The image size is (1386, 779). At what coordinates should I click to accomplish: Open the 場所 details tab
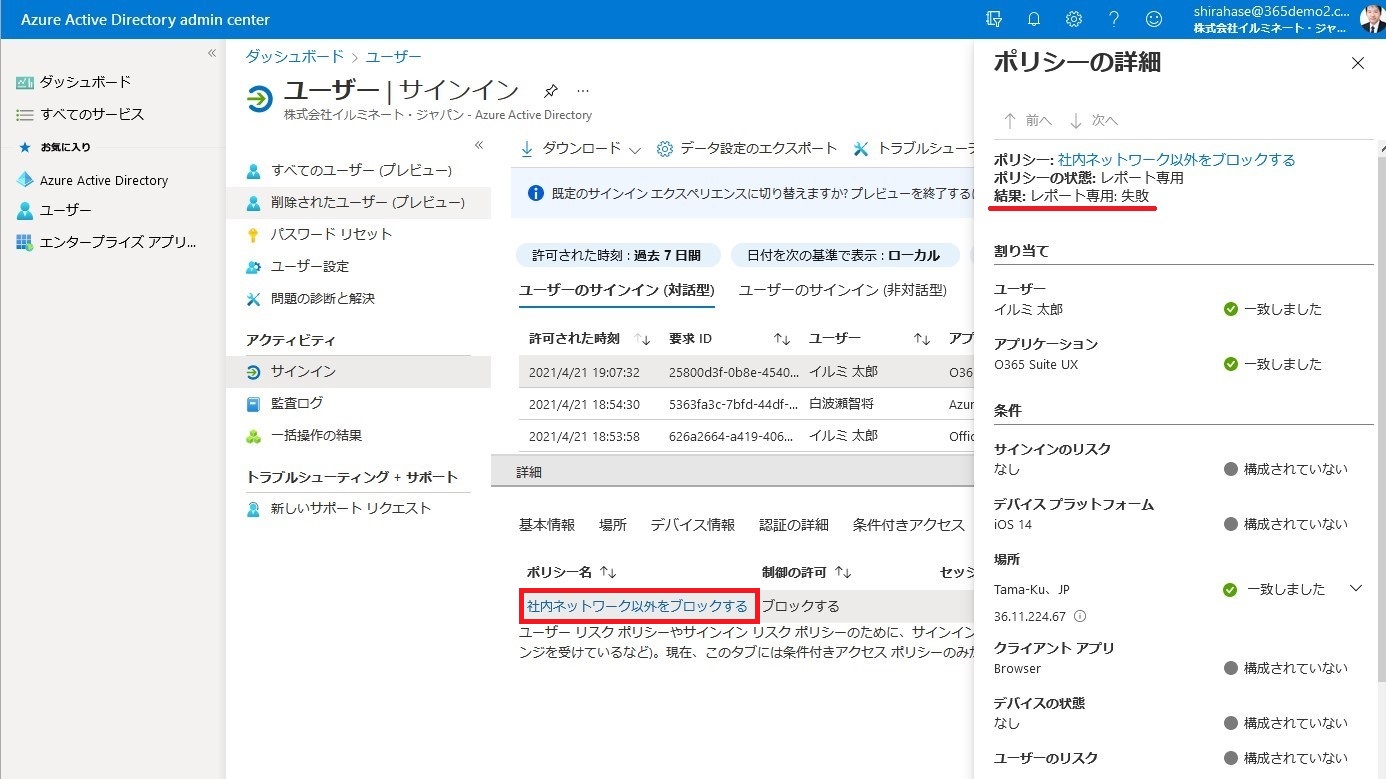click(x=613, y=525)
